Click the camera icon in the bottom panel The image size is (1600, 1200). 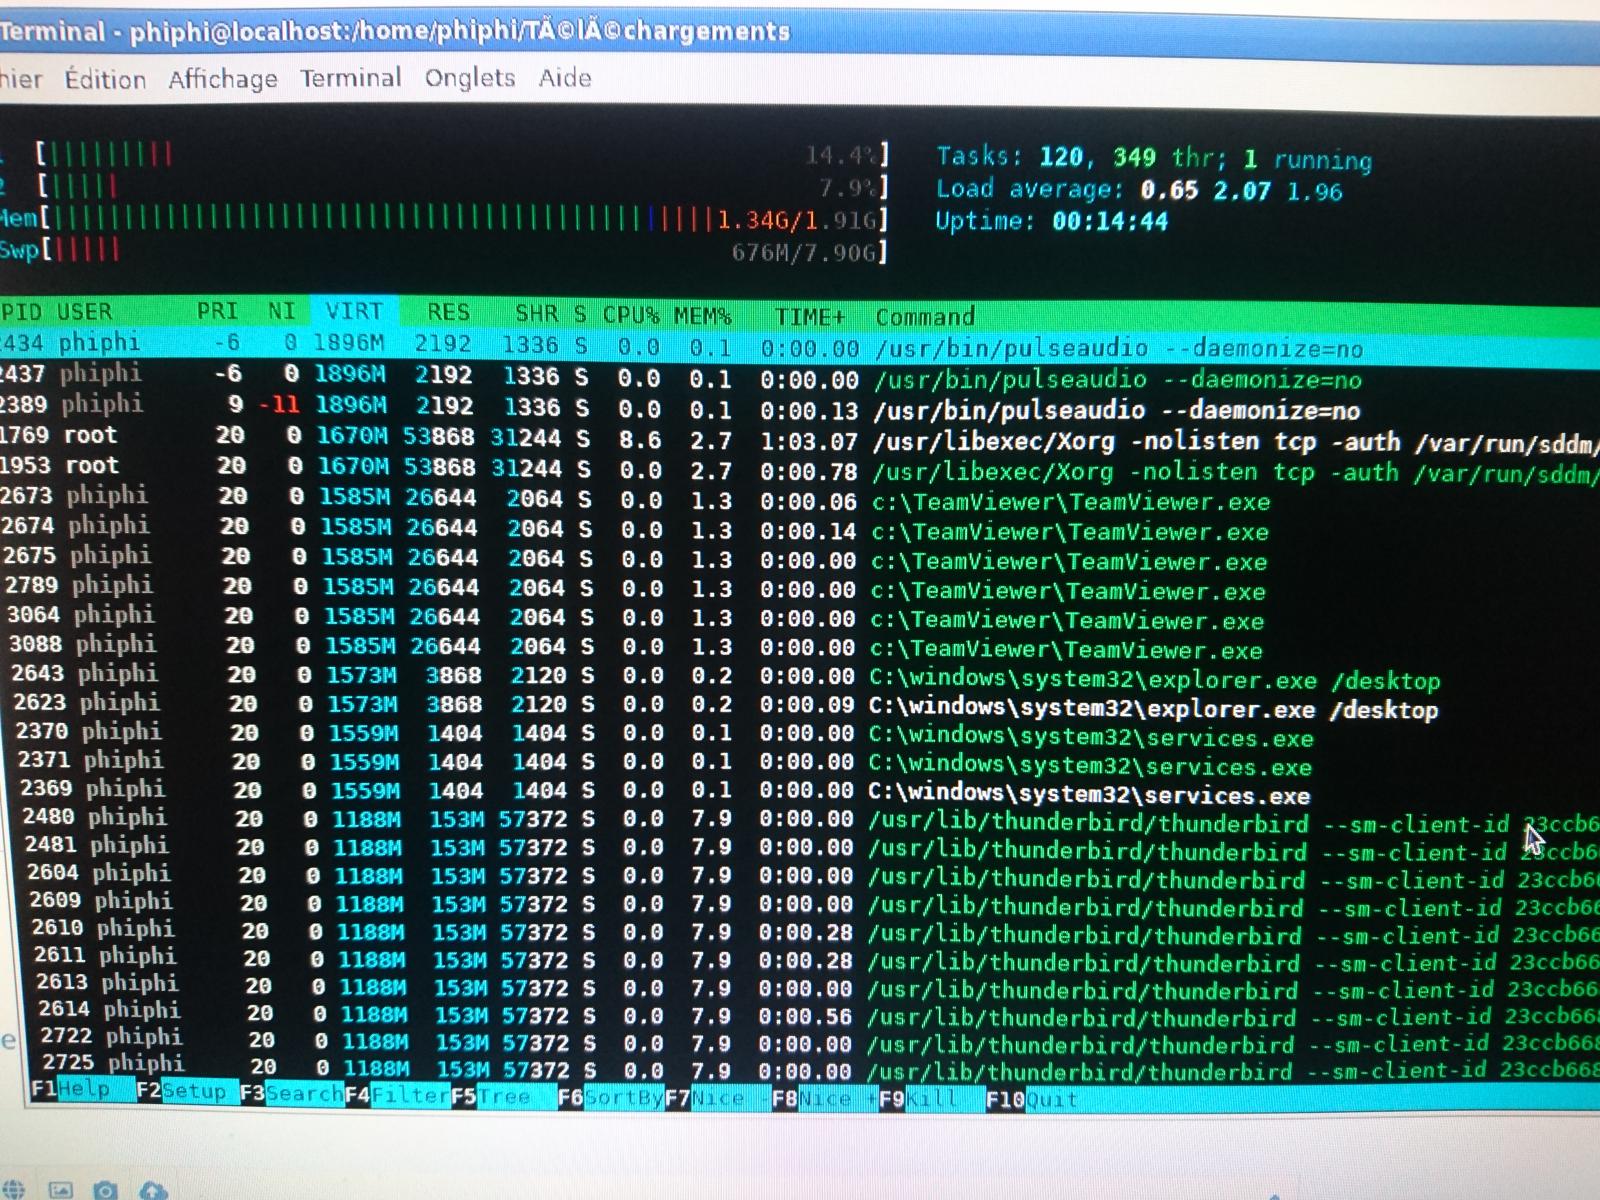click(x=105, y=1190)
